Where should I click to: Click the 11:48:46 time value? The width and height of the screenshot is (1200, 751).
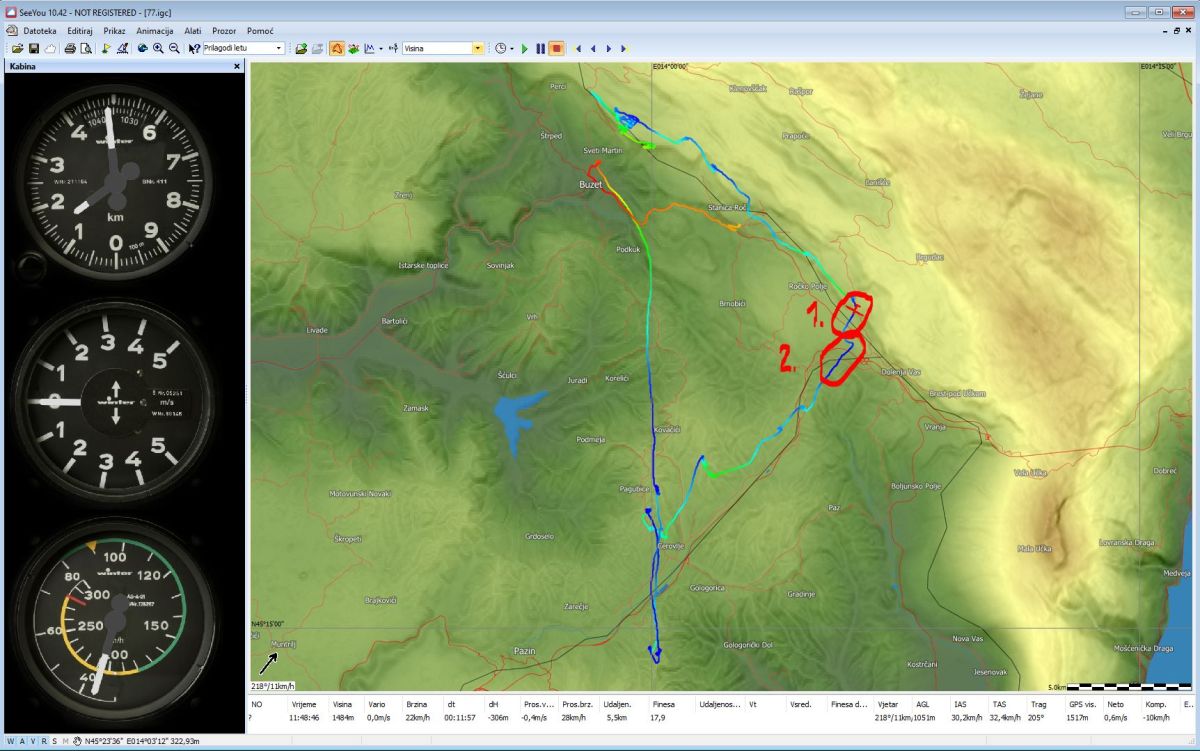pos(304,718)
